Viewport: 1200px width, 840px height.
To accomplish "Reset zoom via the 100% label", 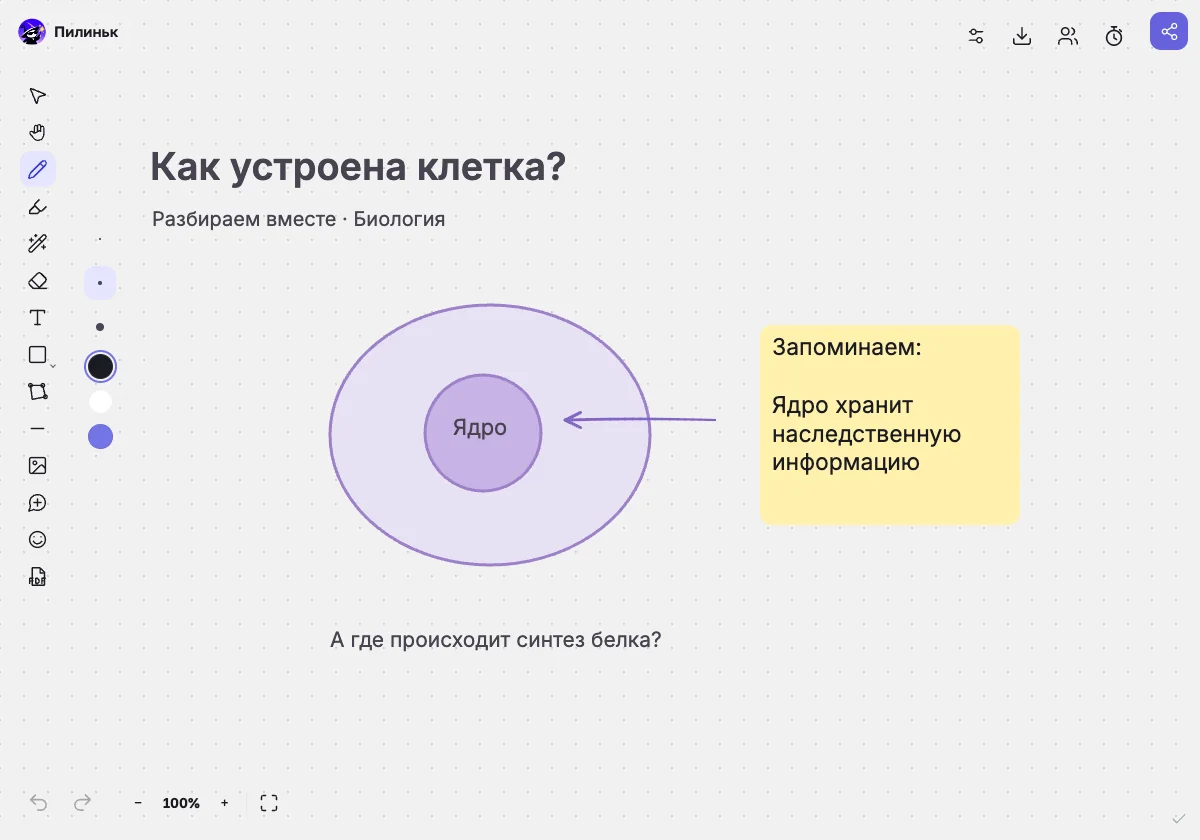I will click(x=181, y=803).
